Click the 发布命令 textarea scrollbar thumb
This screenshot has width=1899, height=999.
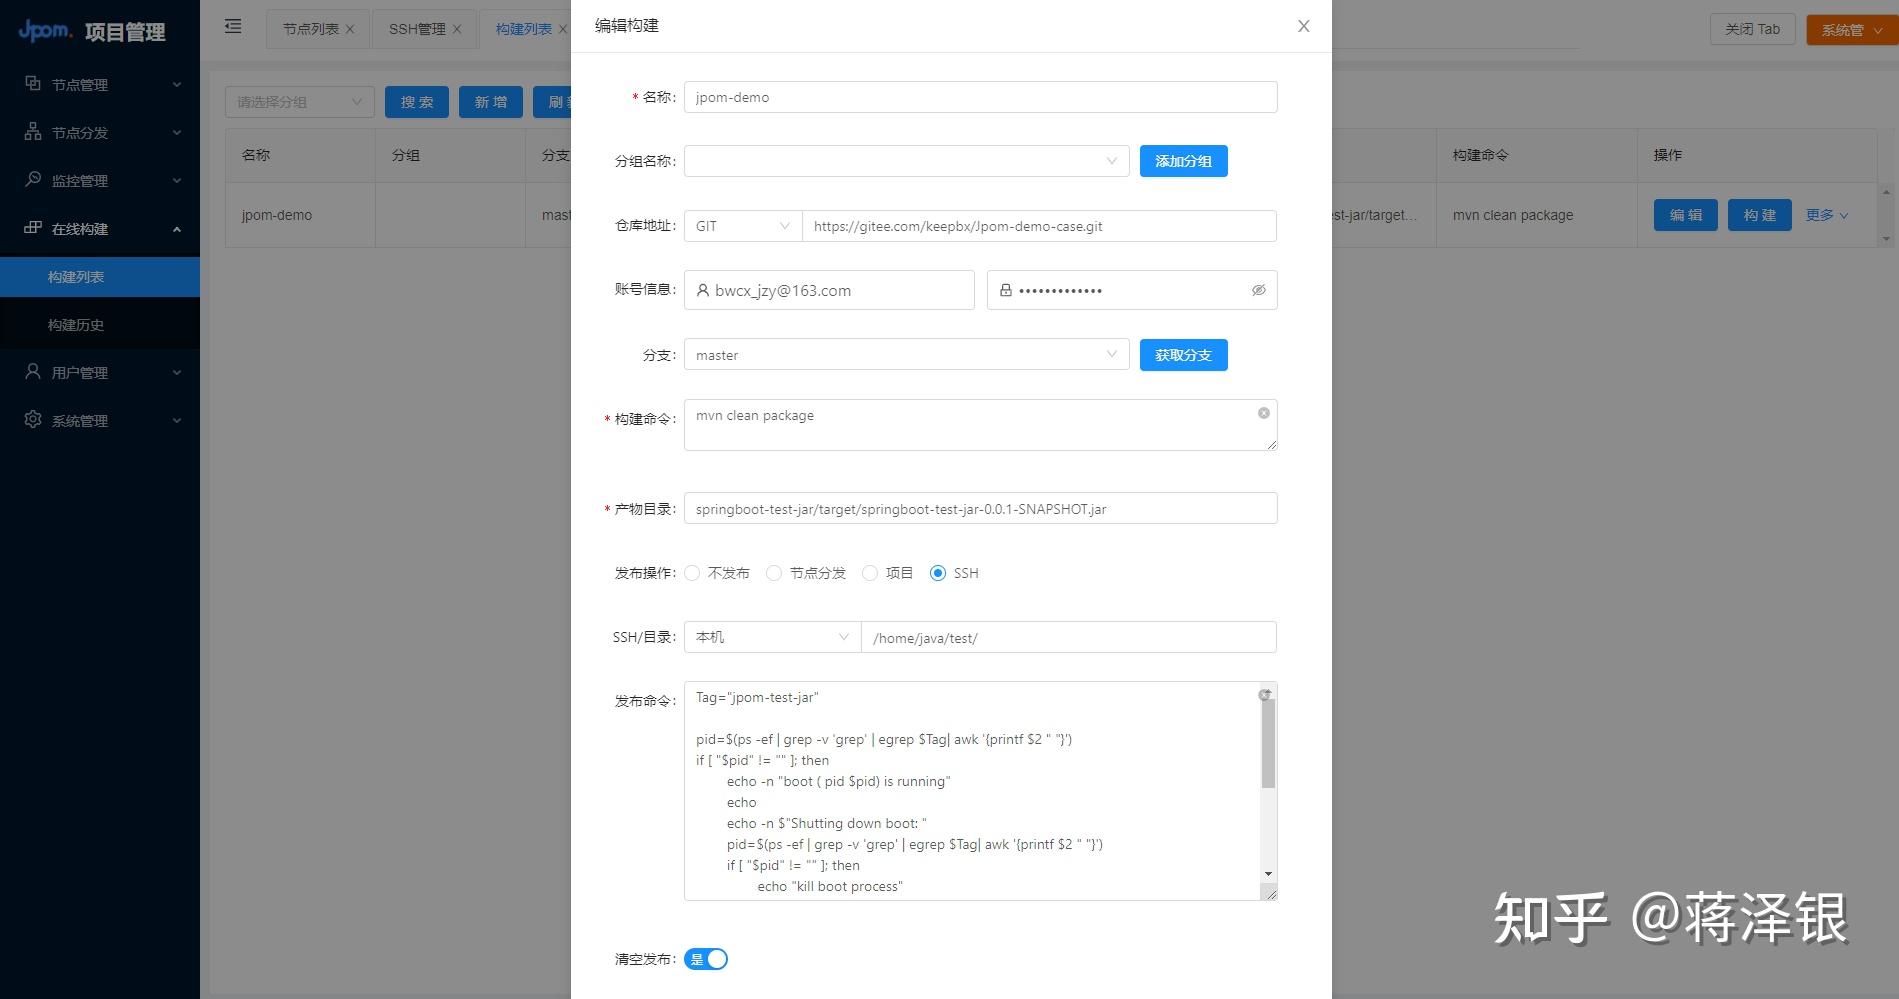pos(1268,742)
